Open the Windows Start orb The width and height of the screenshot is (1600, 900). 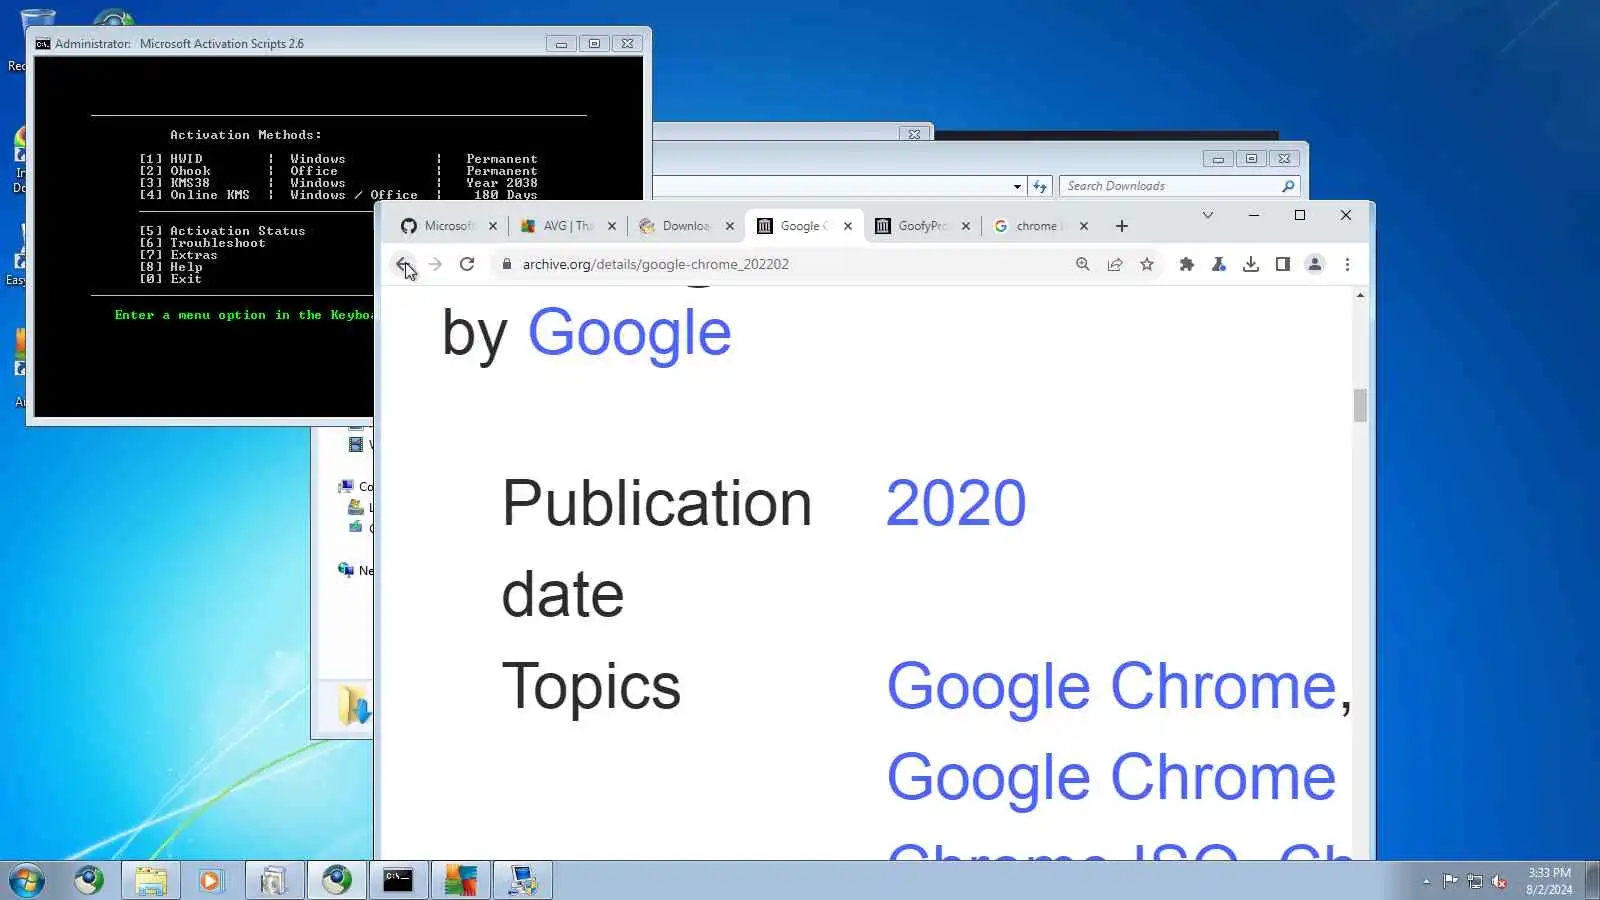(27, 881)
